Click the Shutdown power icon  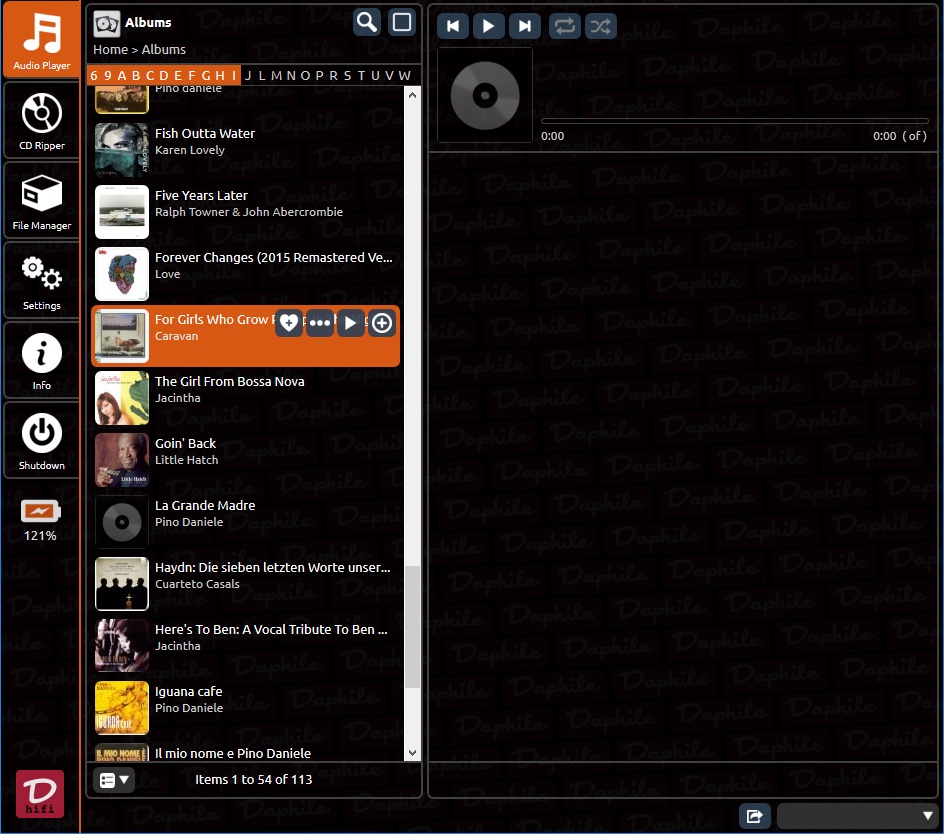41,441
